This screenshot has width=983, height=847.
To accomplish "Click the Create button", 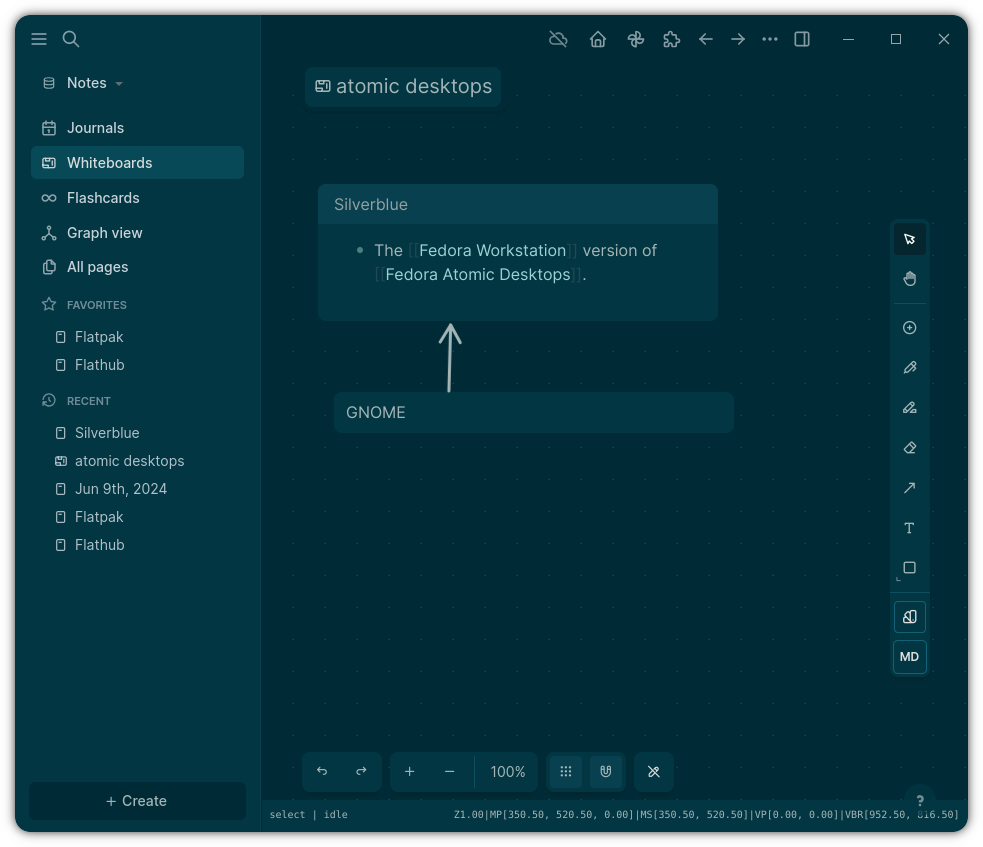I will (x=137, y=801).
